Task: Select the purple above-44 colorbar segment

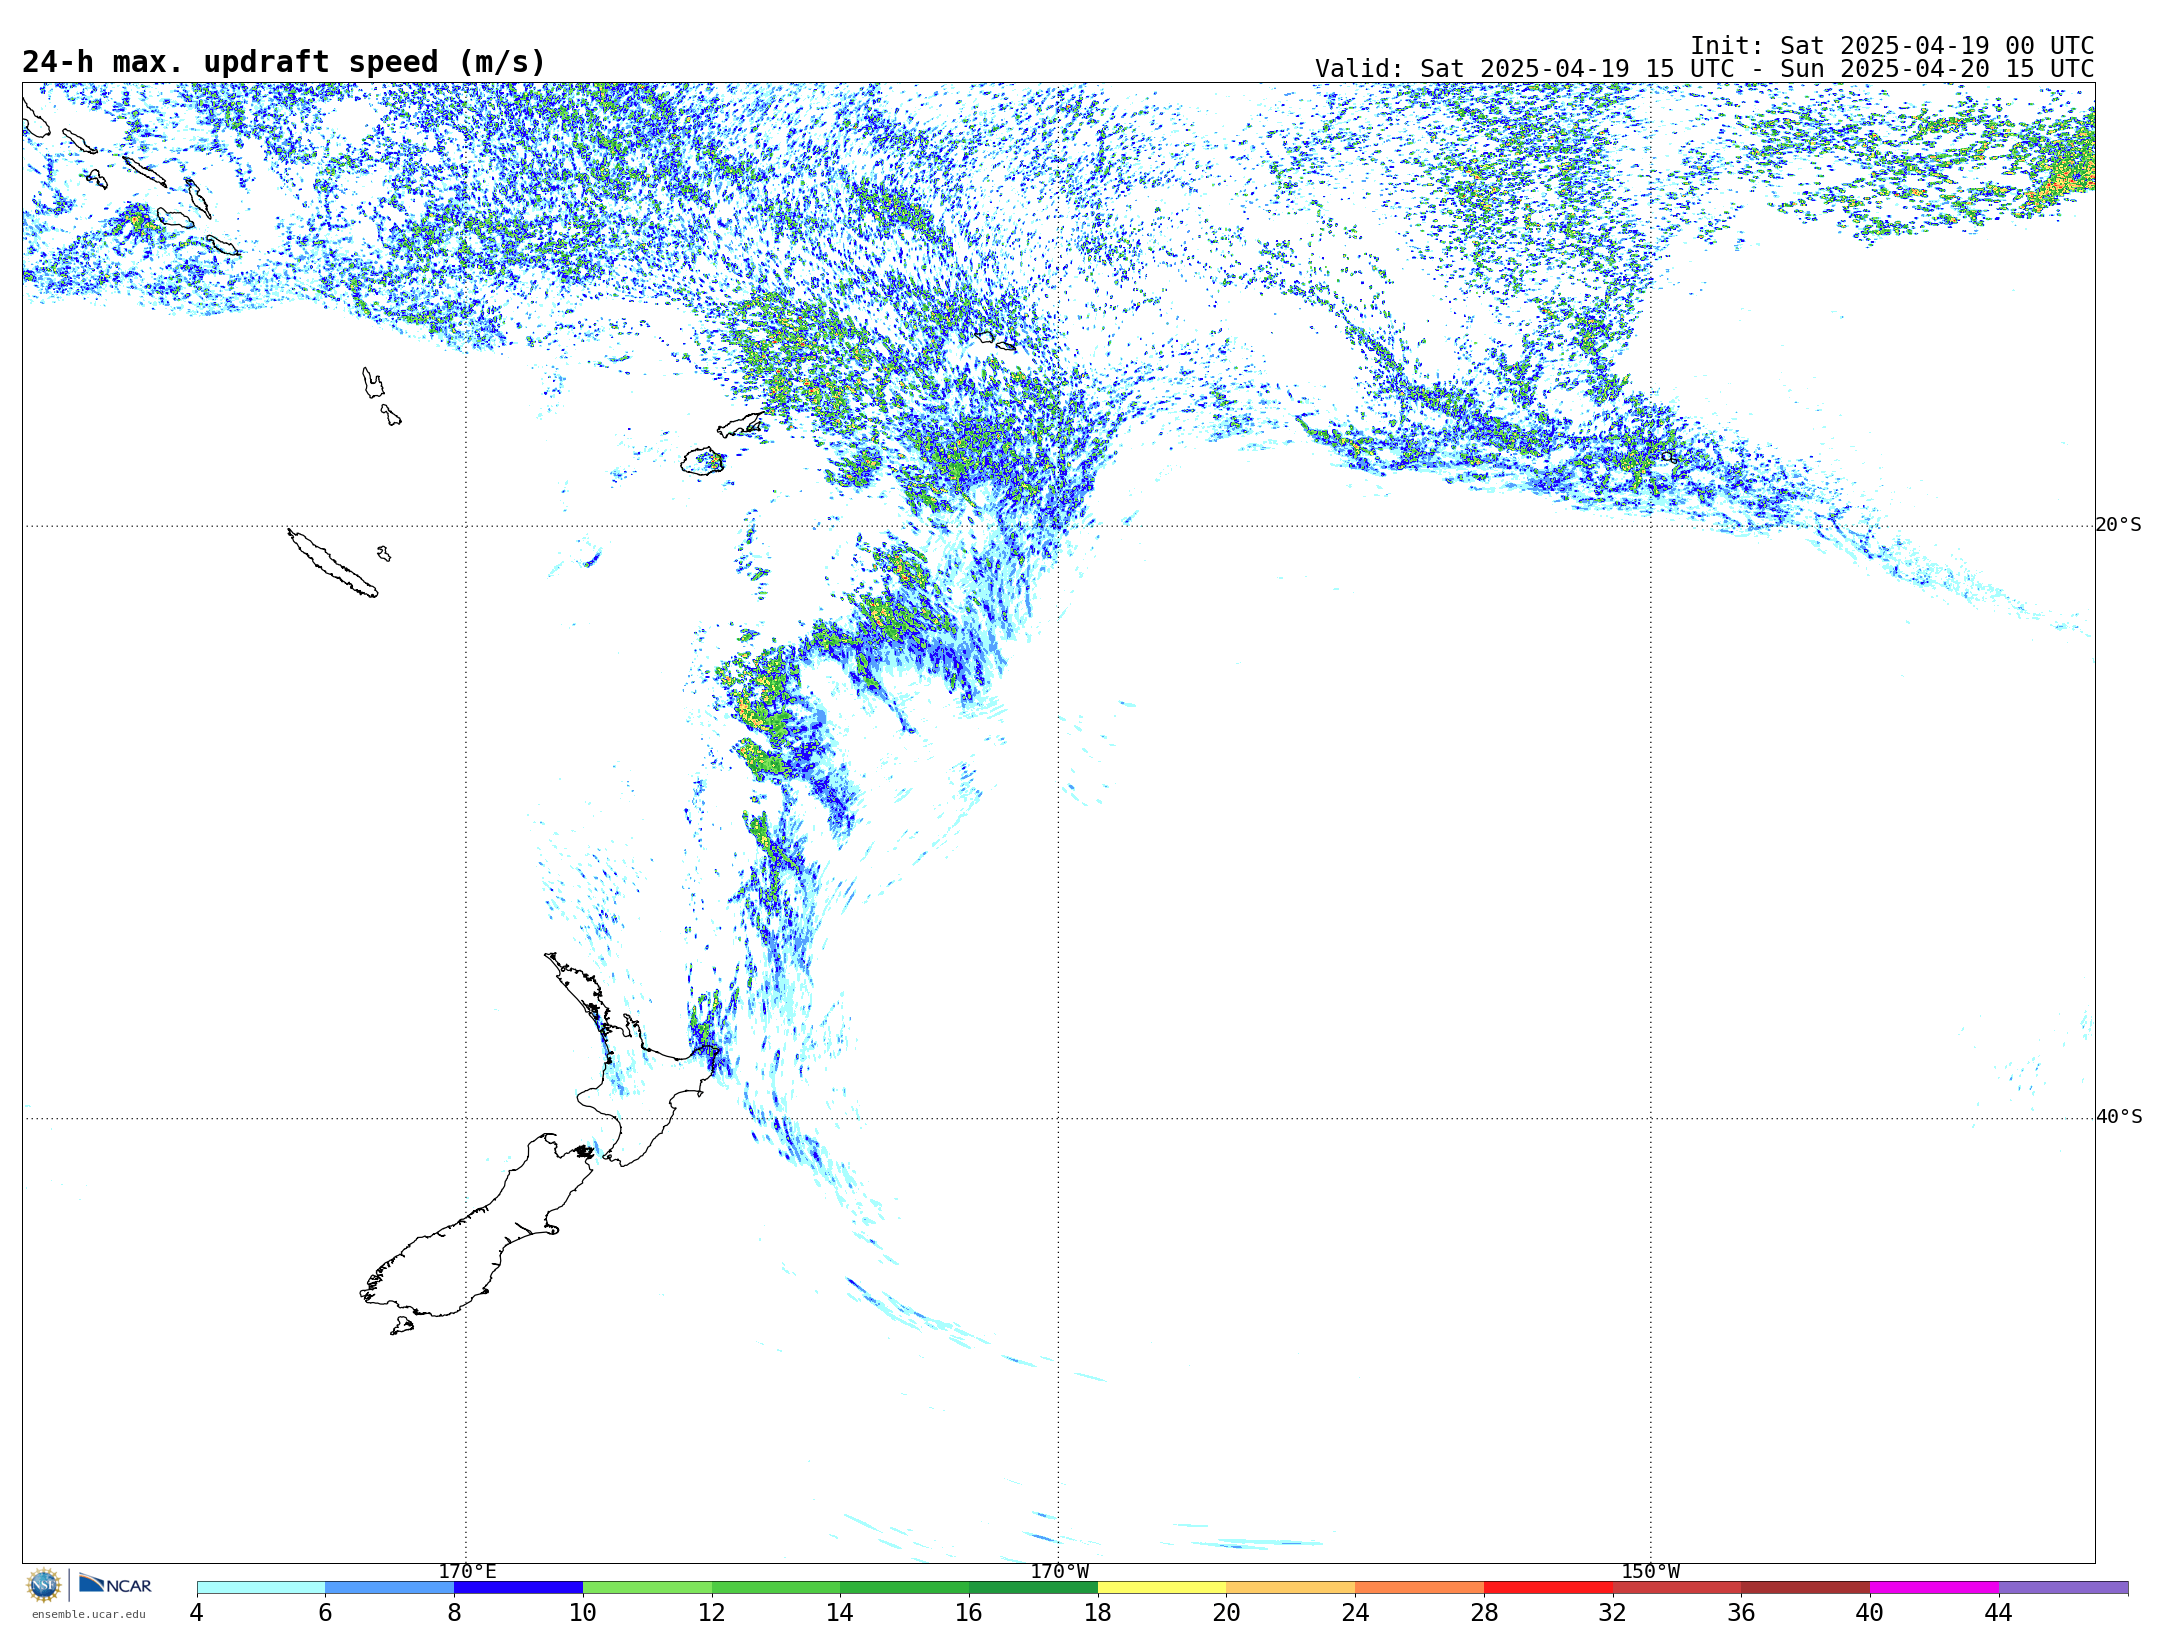Action: pyautogui.click(x=2063, y=1588)
